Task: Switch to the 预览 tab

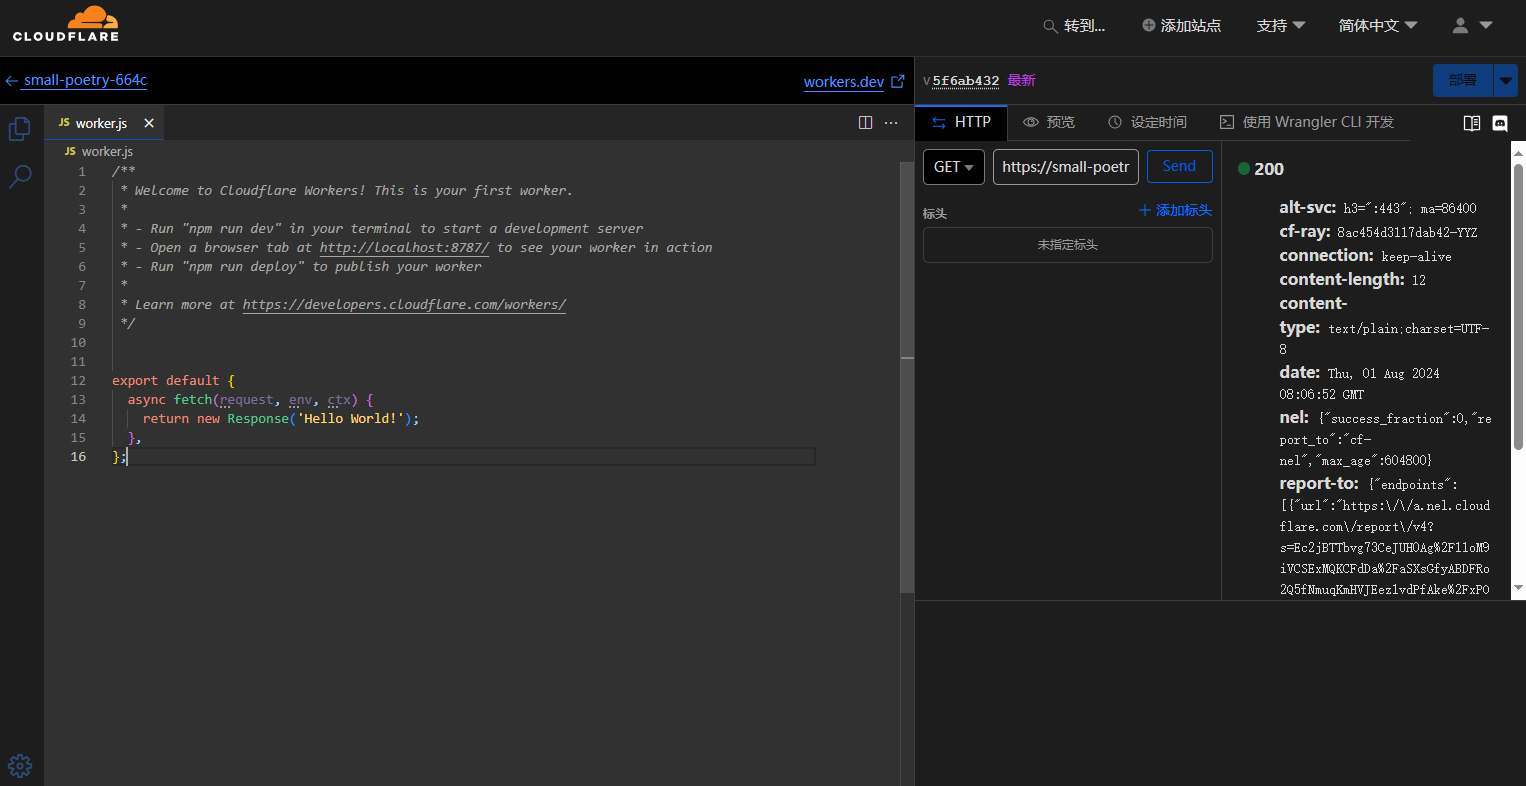Action: (x=1049, y=122)
